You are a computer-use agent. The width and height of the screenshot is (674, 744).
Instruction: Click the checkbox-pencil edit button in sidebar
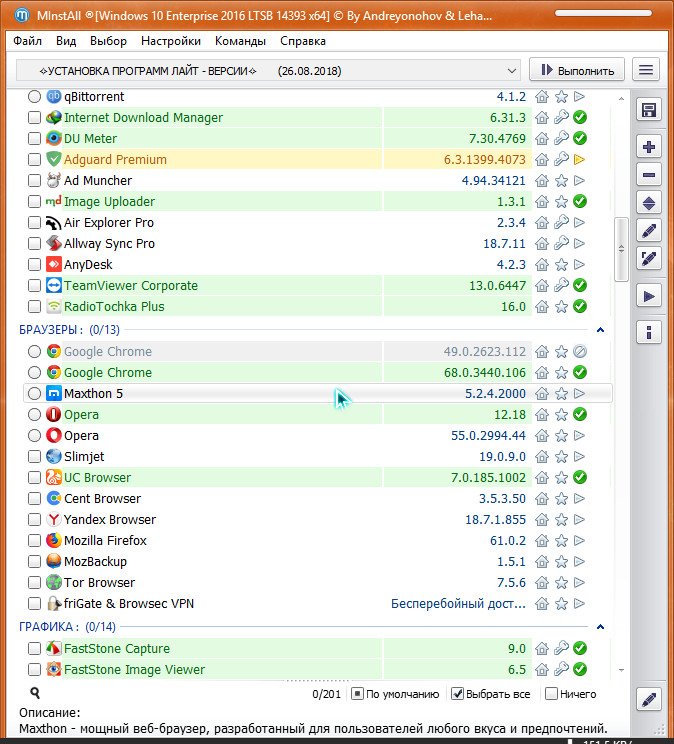click(x=648, y=259)
